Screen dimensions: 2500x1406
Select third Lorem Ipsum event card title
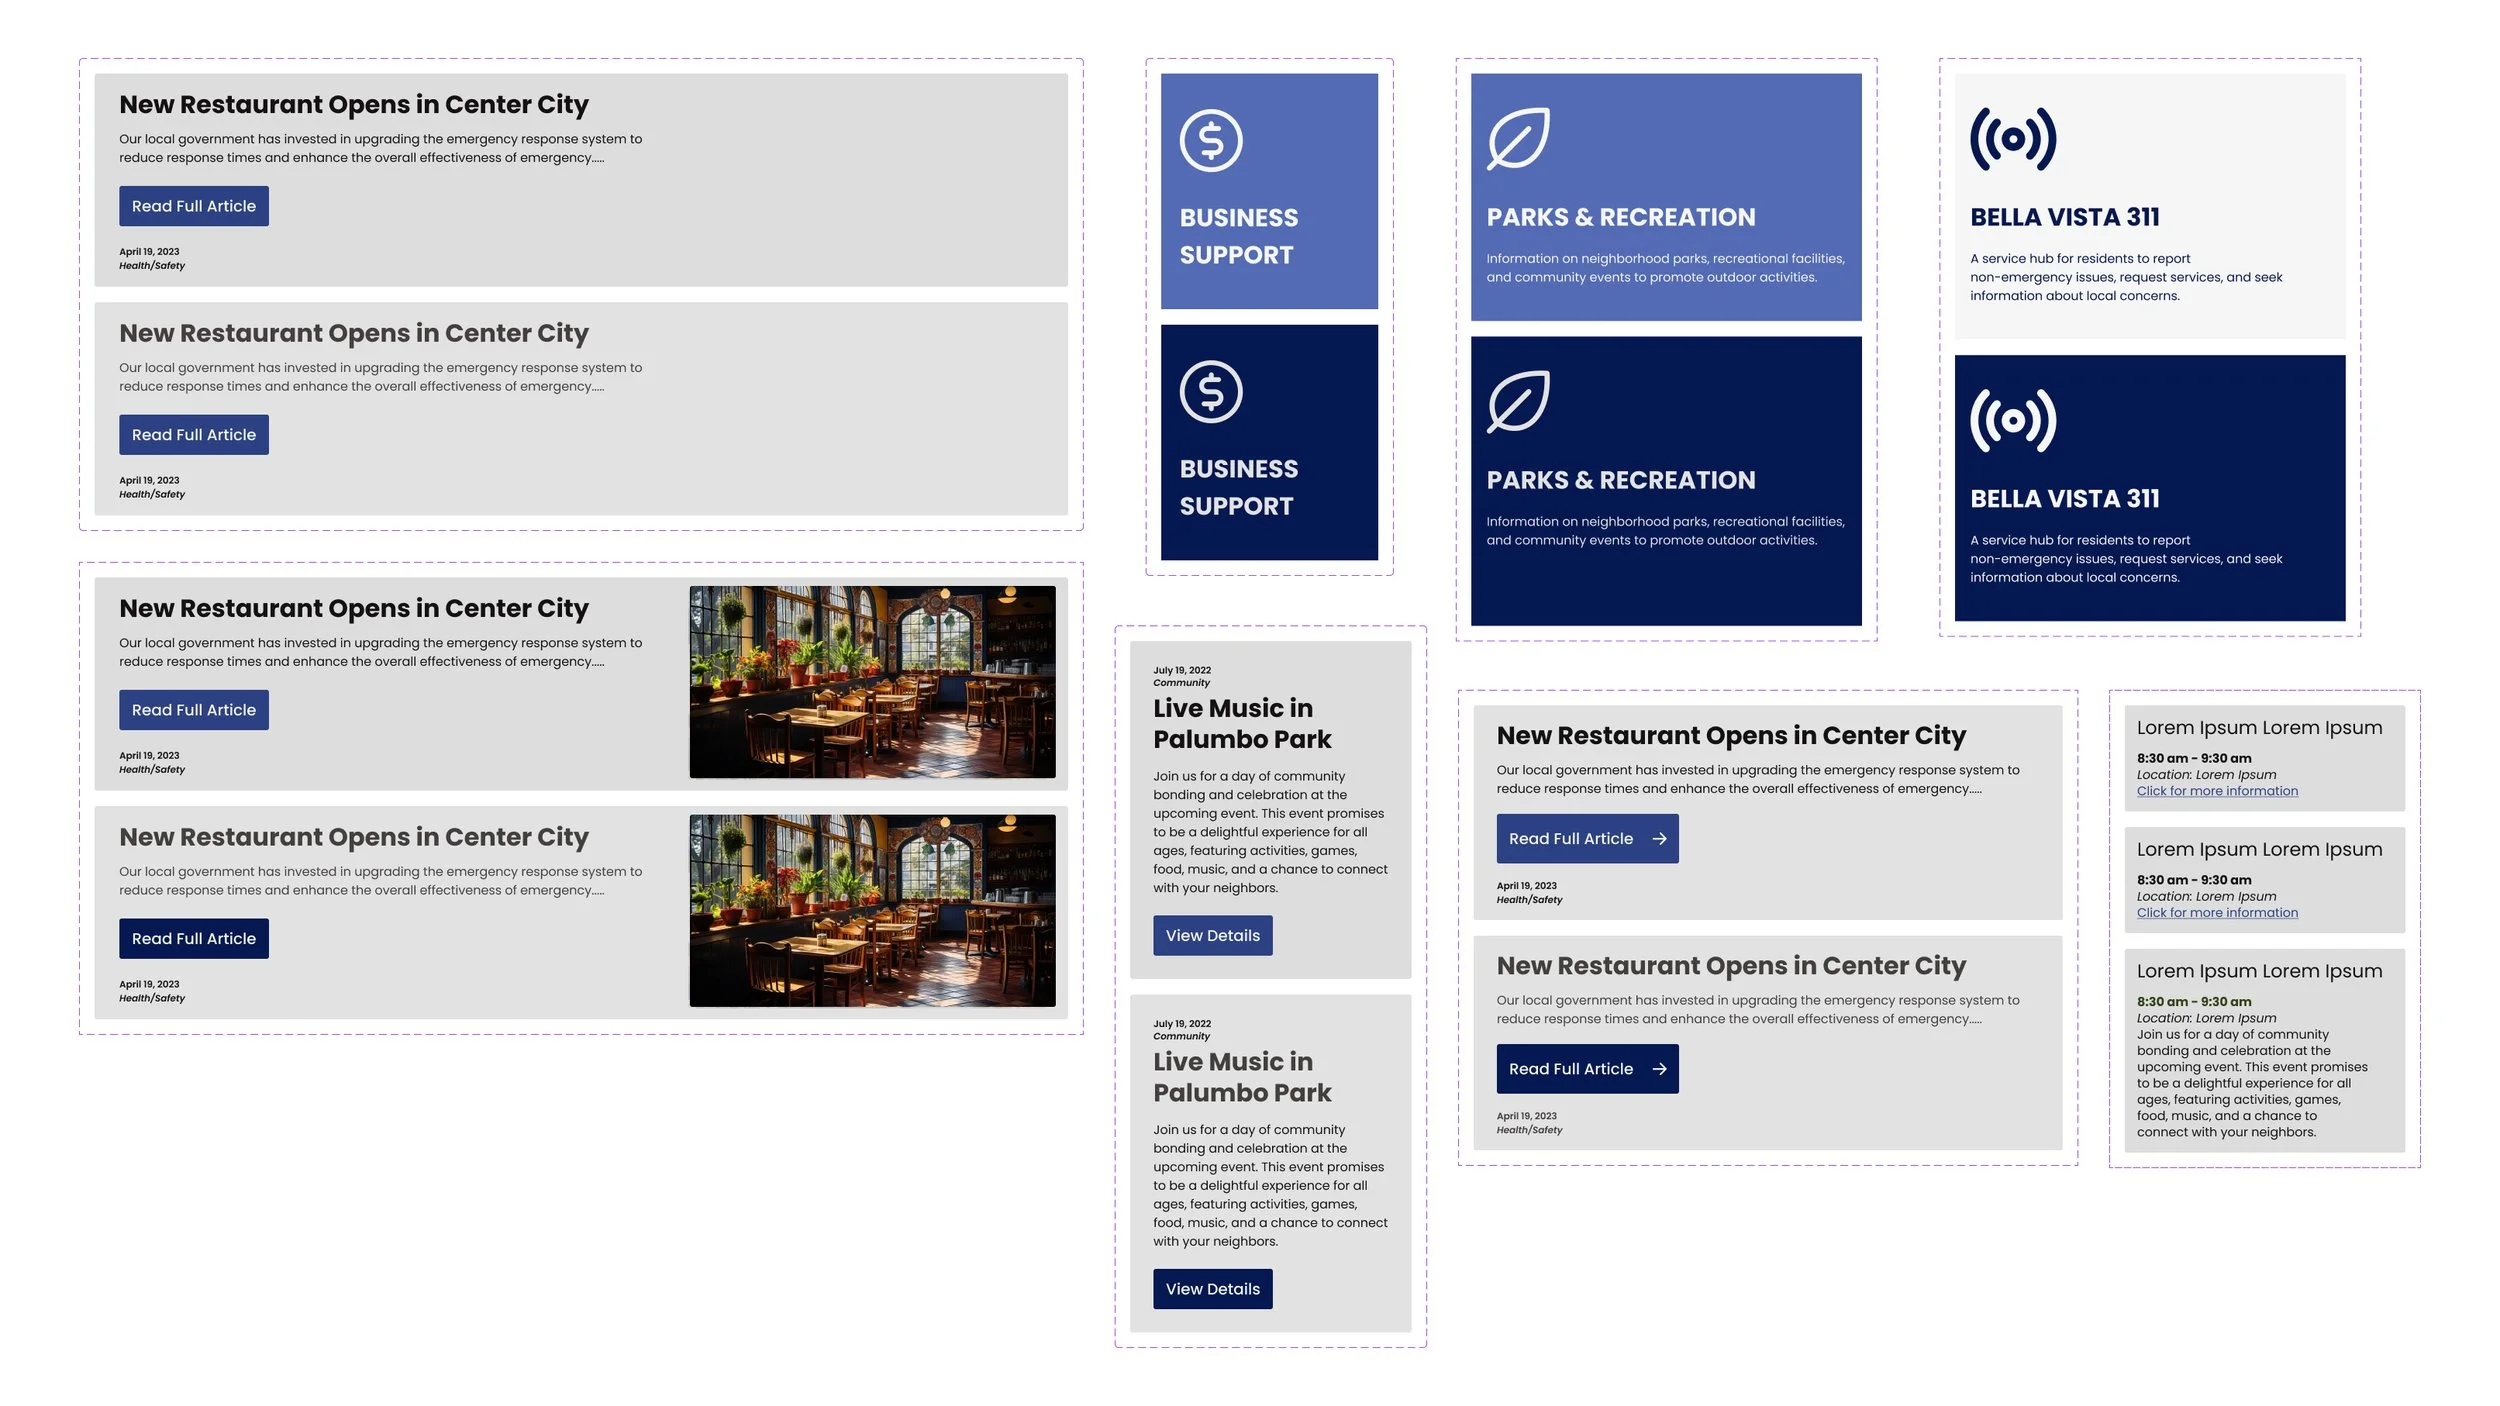pyautogui.click(x=2258, y=971)
